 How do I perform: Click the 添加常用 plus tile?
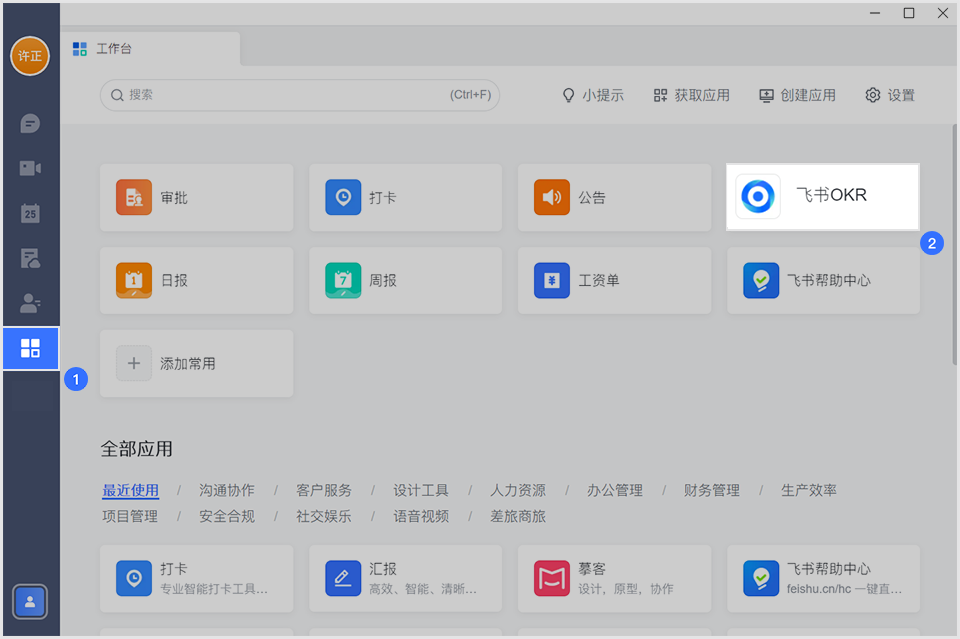tap(197, 364)
